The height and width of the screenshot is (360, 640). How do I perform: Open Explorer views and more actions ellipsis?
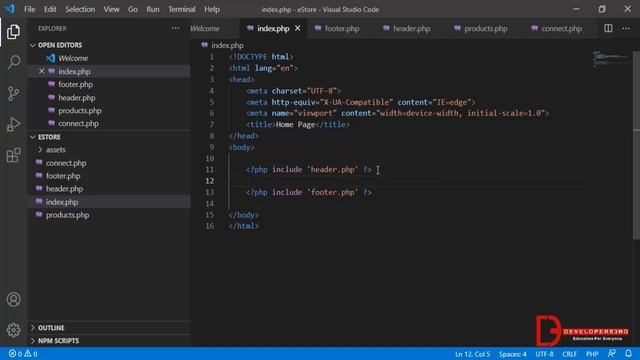[176, 28]
